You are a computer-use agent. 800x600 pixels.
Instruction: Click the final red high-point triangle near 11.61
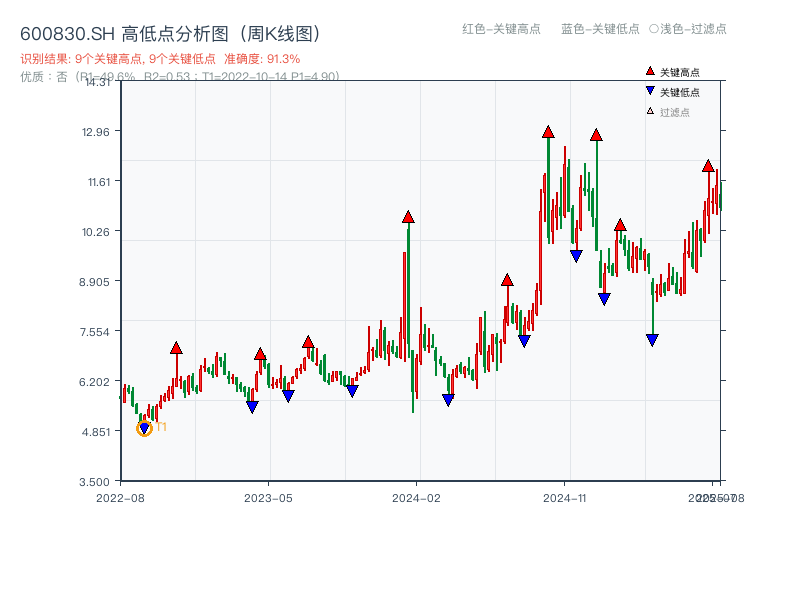click(709, 168)
